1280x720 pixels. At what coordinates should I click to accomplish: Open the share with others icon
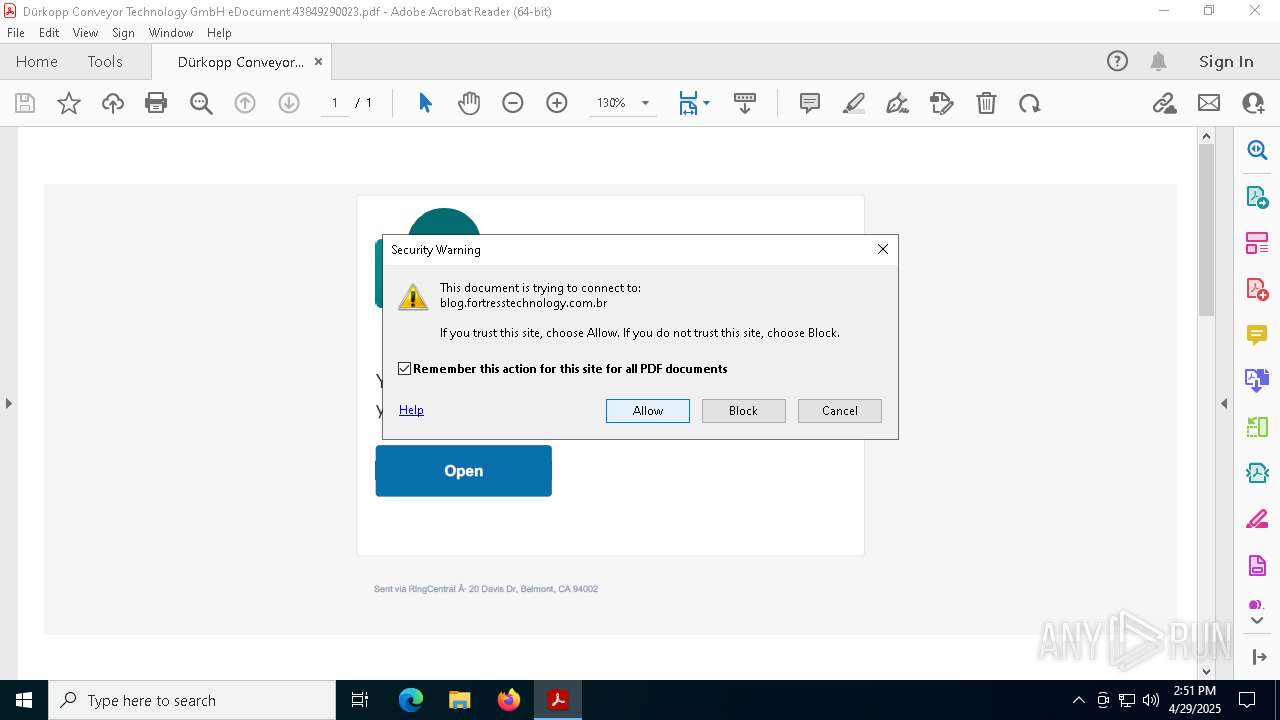[x=1253, y=103]
